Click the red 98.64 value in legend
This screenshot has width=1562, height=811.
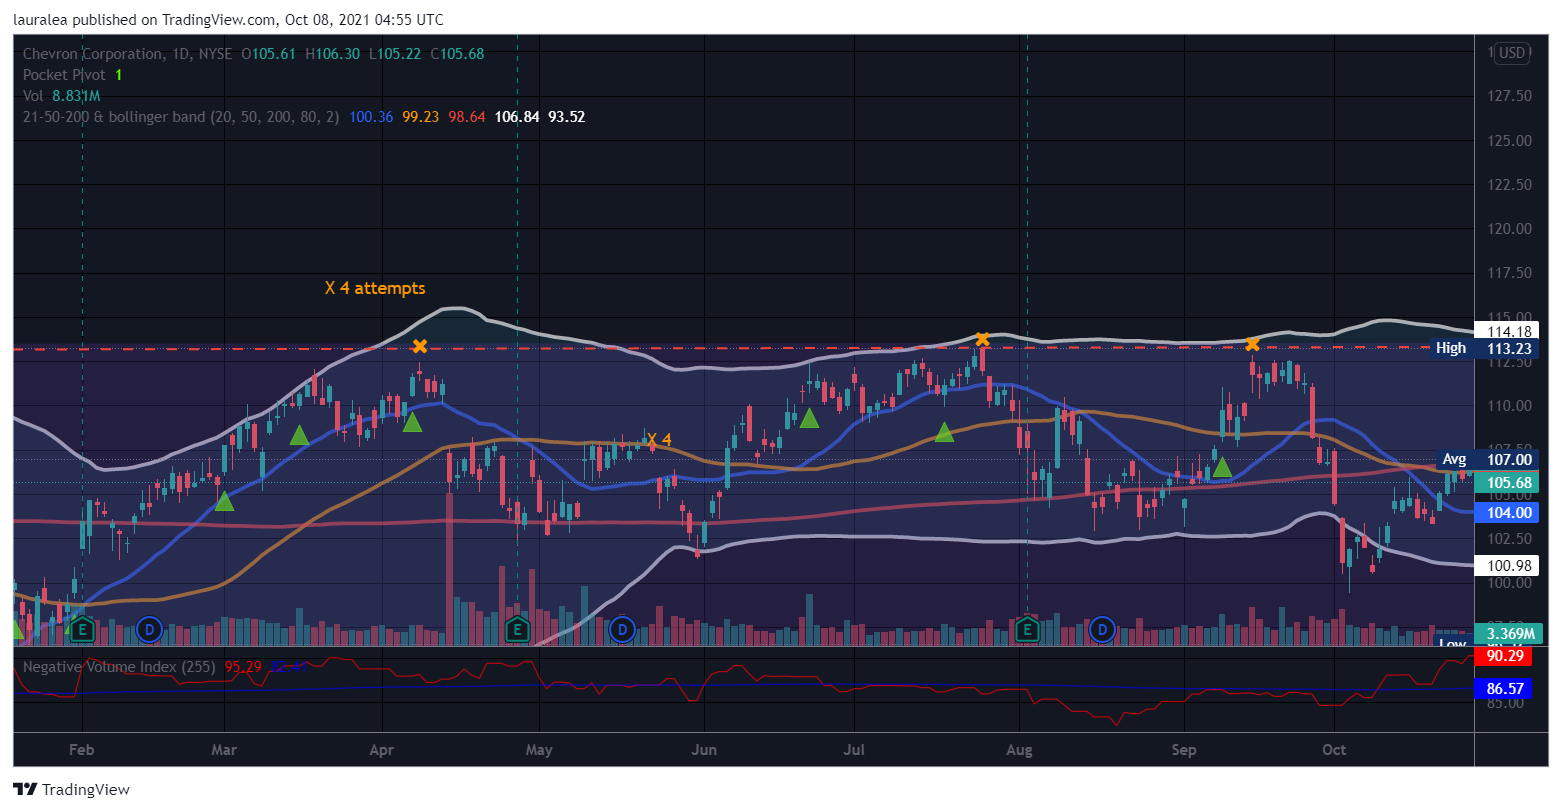[467, 117]
